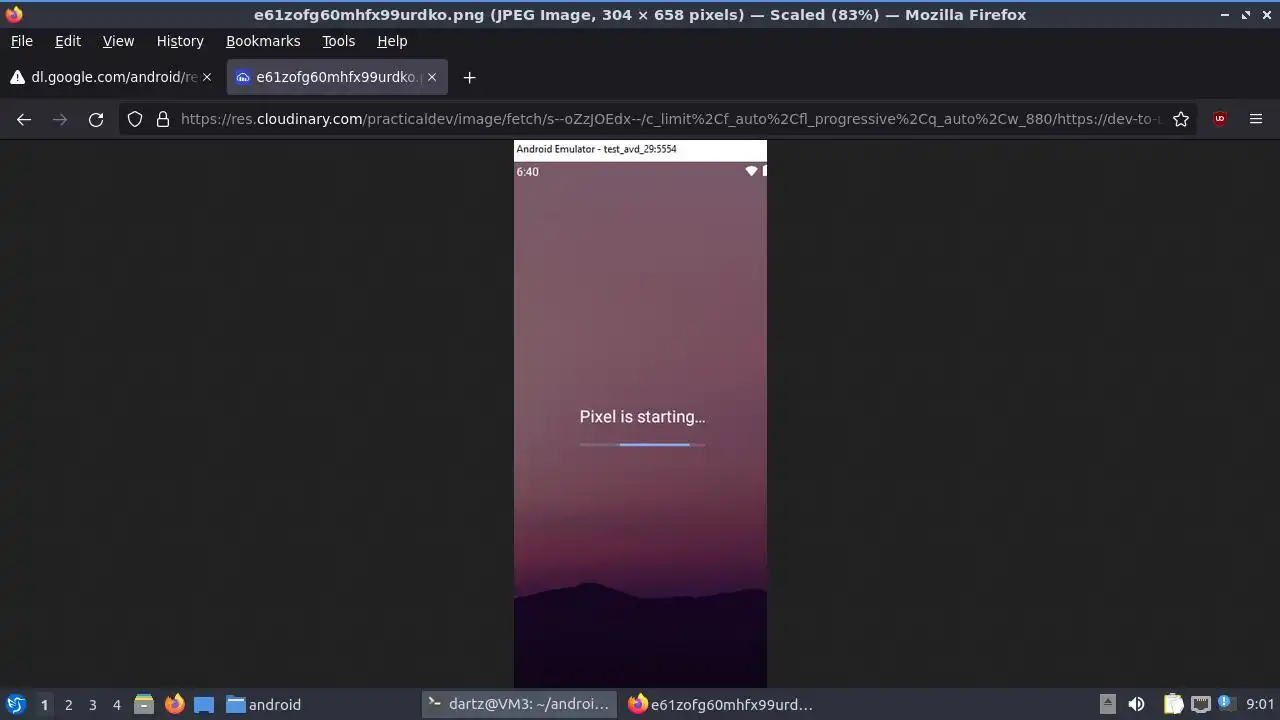The width and height of the screenshot is (1280, 720).
Task: Click the removable media eject tray icon
Action: coord(1107,704)
